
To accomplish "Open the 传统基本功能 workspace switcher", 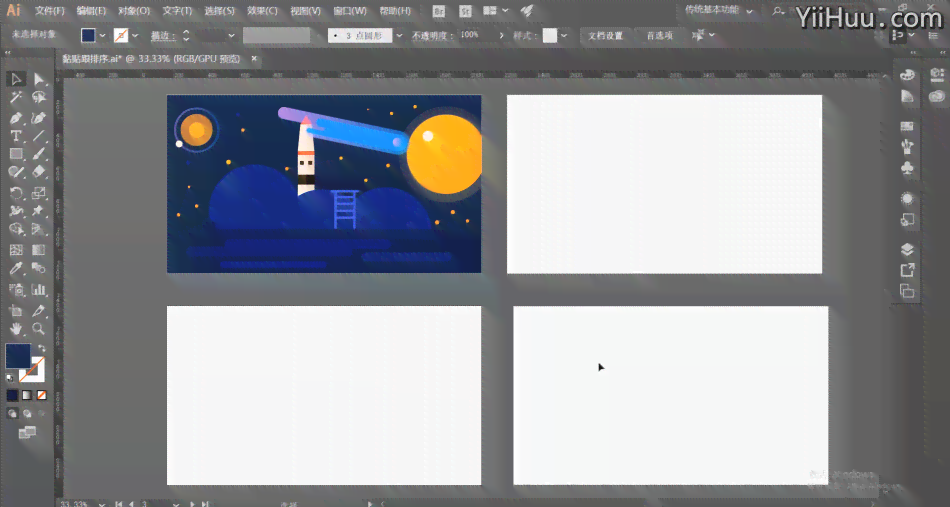I will [x=719, y=11].
